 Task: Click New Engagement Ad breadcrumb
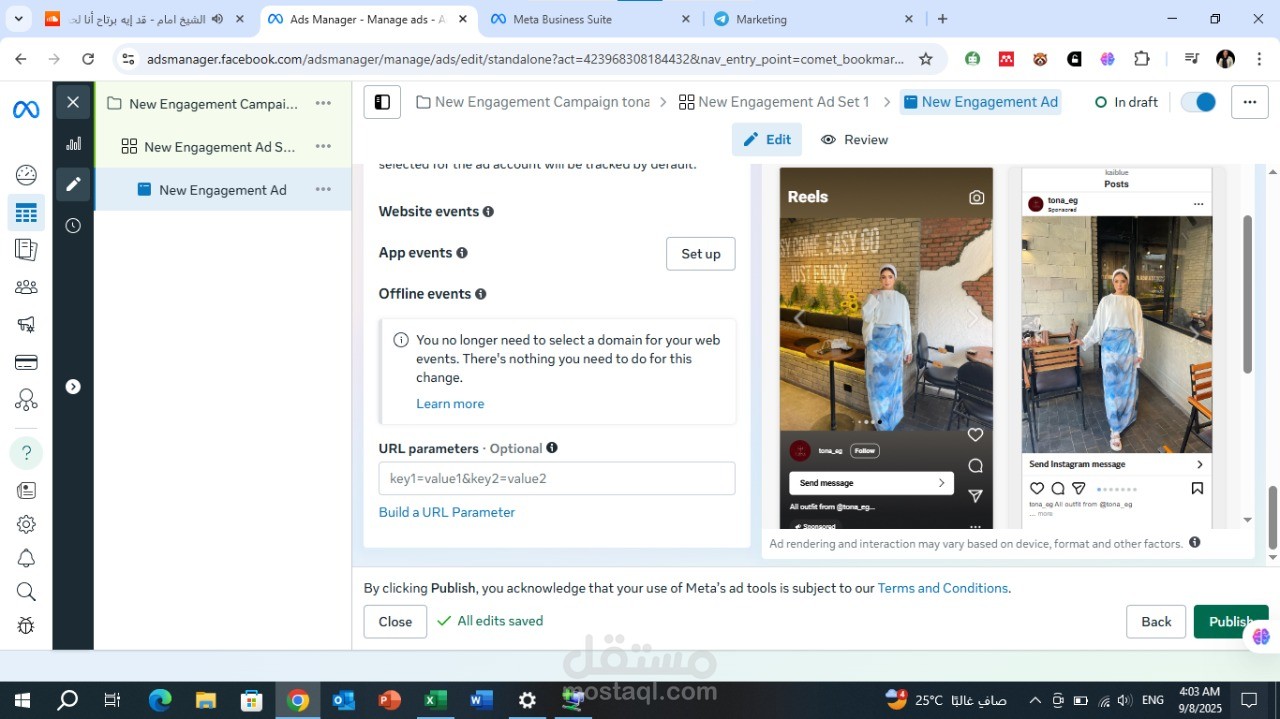[980, 102]
